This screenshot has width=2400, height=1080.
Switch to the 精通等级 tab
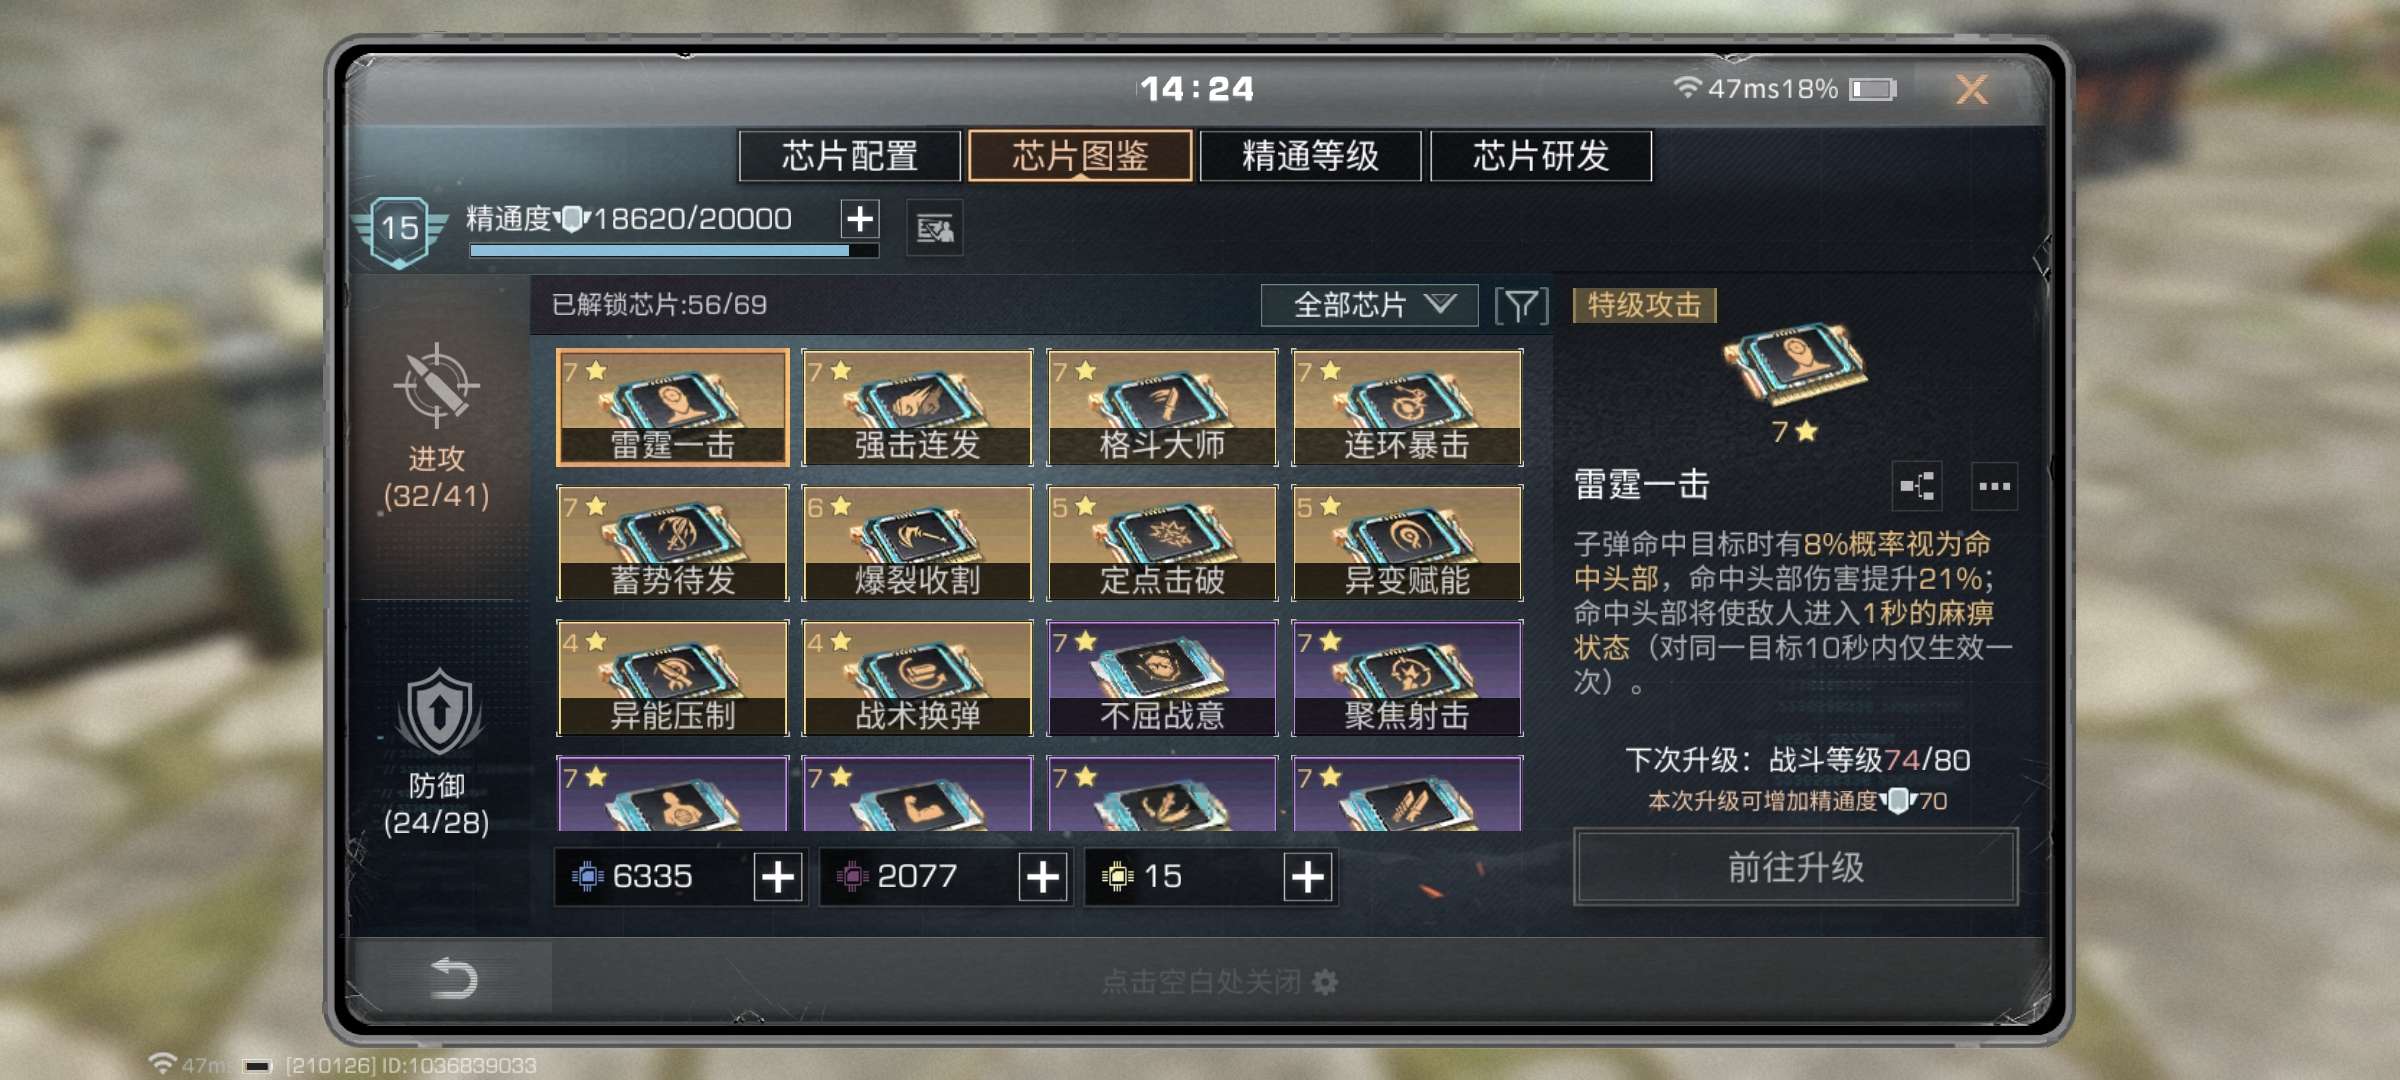pyautogui.click(x=1310, y=156)
